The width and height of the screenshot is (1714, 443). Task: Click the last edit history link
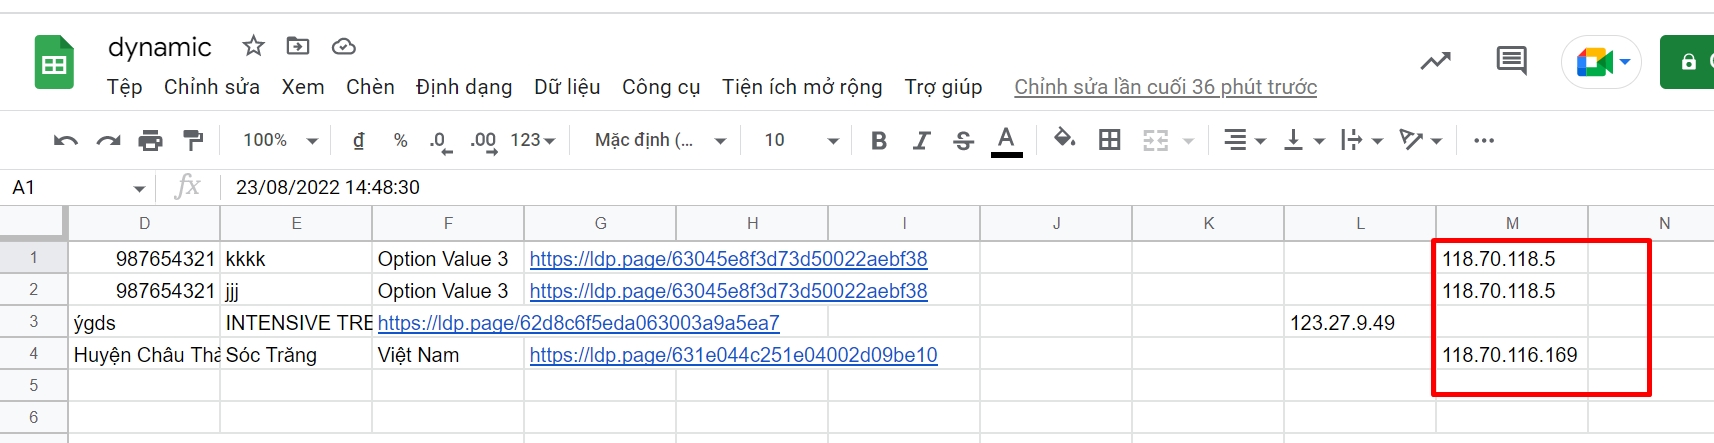tap(1165, 87)
